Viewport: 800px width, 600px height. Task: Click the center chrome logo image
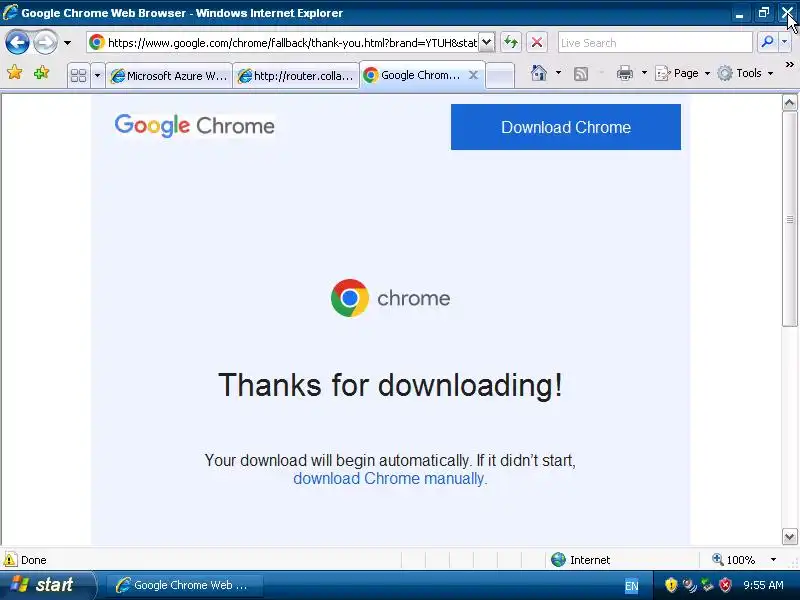click(390, 298)
